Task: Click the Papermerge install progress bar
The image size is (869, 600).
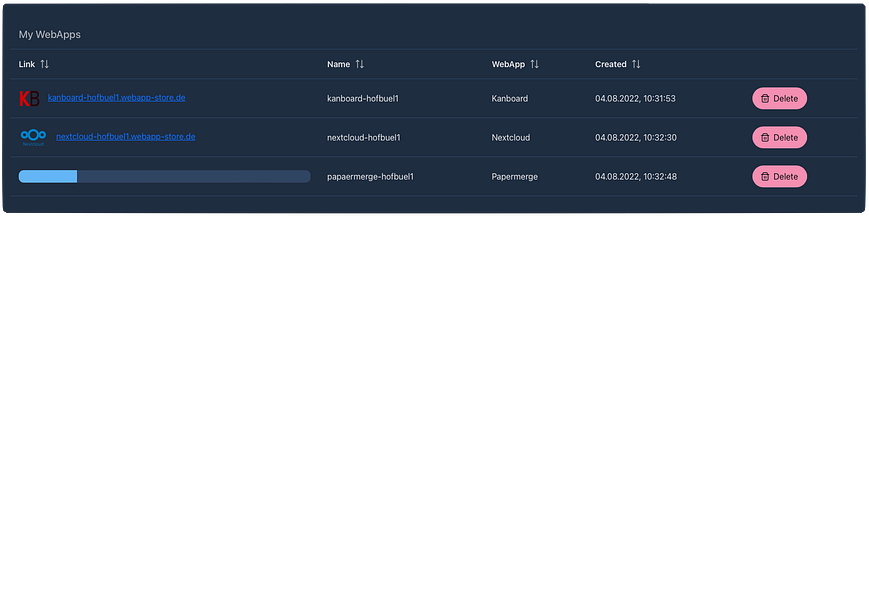Action: point(165,177)
